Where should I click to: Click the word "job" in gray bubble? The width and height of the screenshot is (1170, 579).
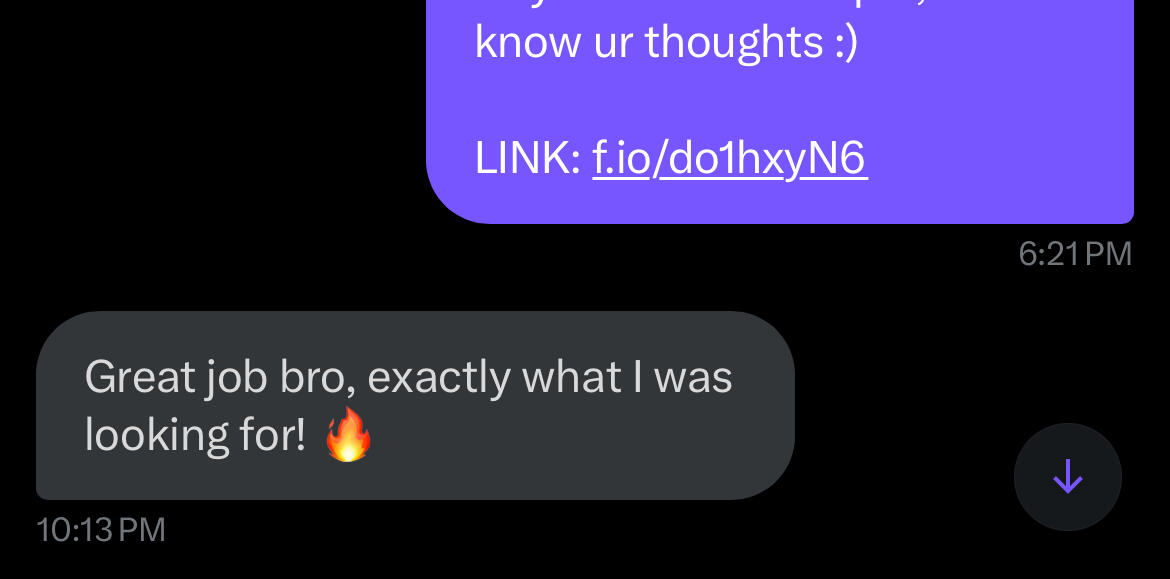233,378
